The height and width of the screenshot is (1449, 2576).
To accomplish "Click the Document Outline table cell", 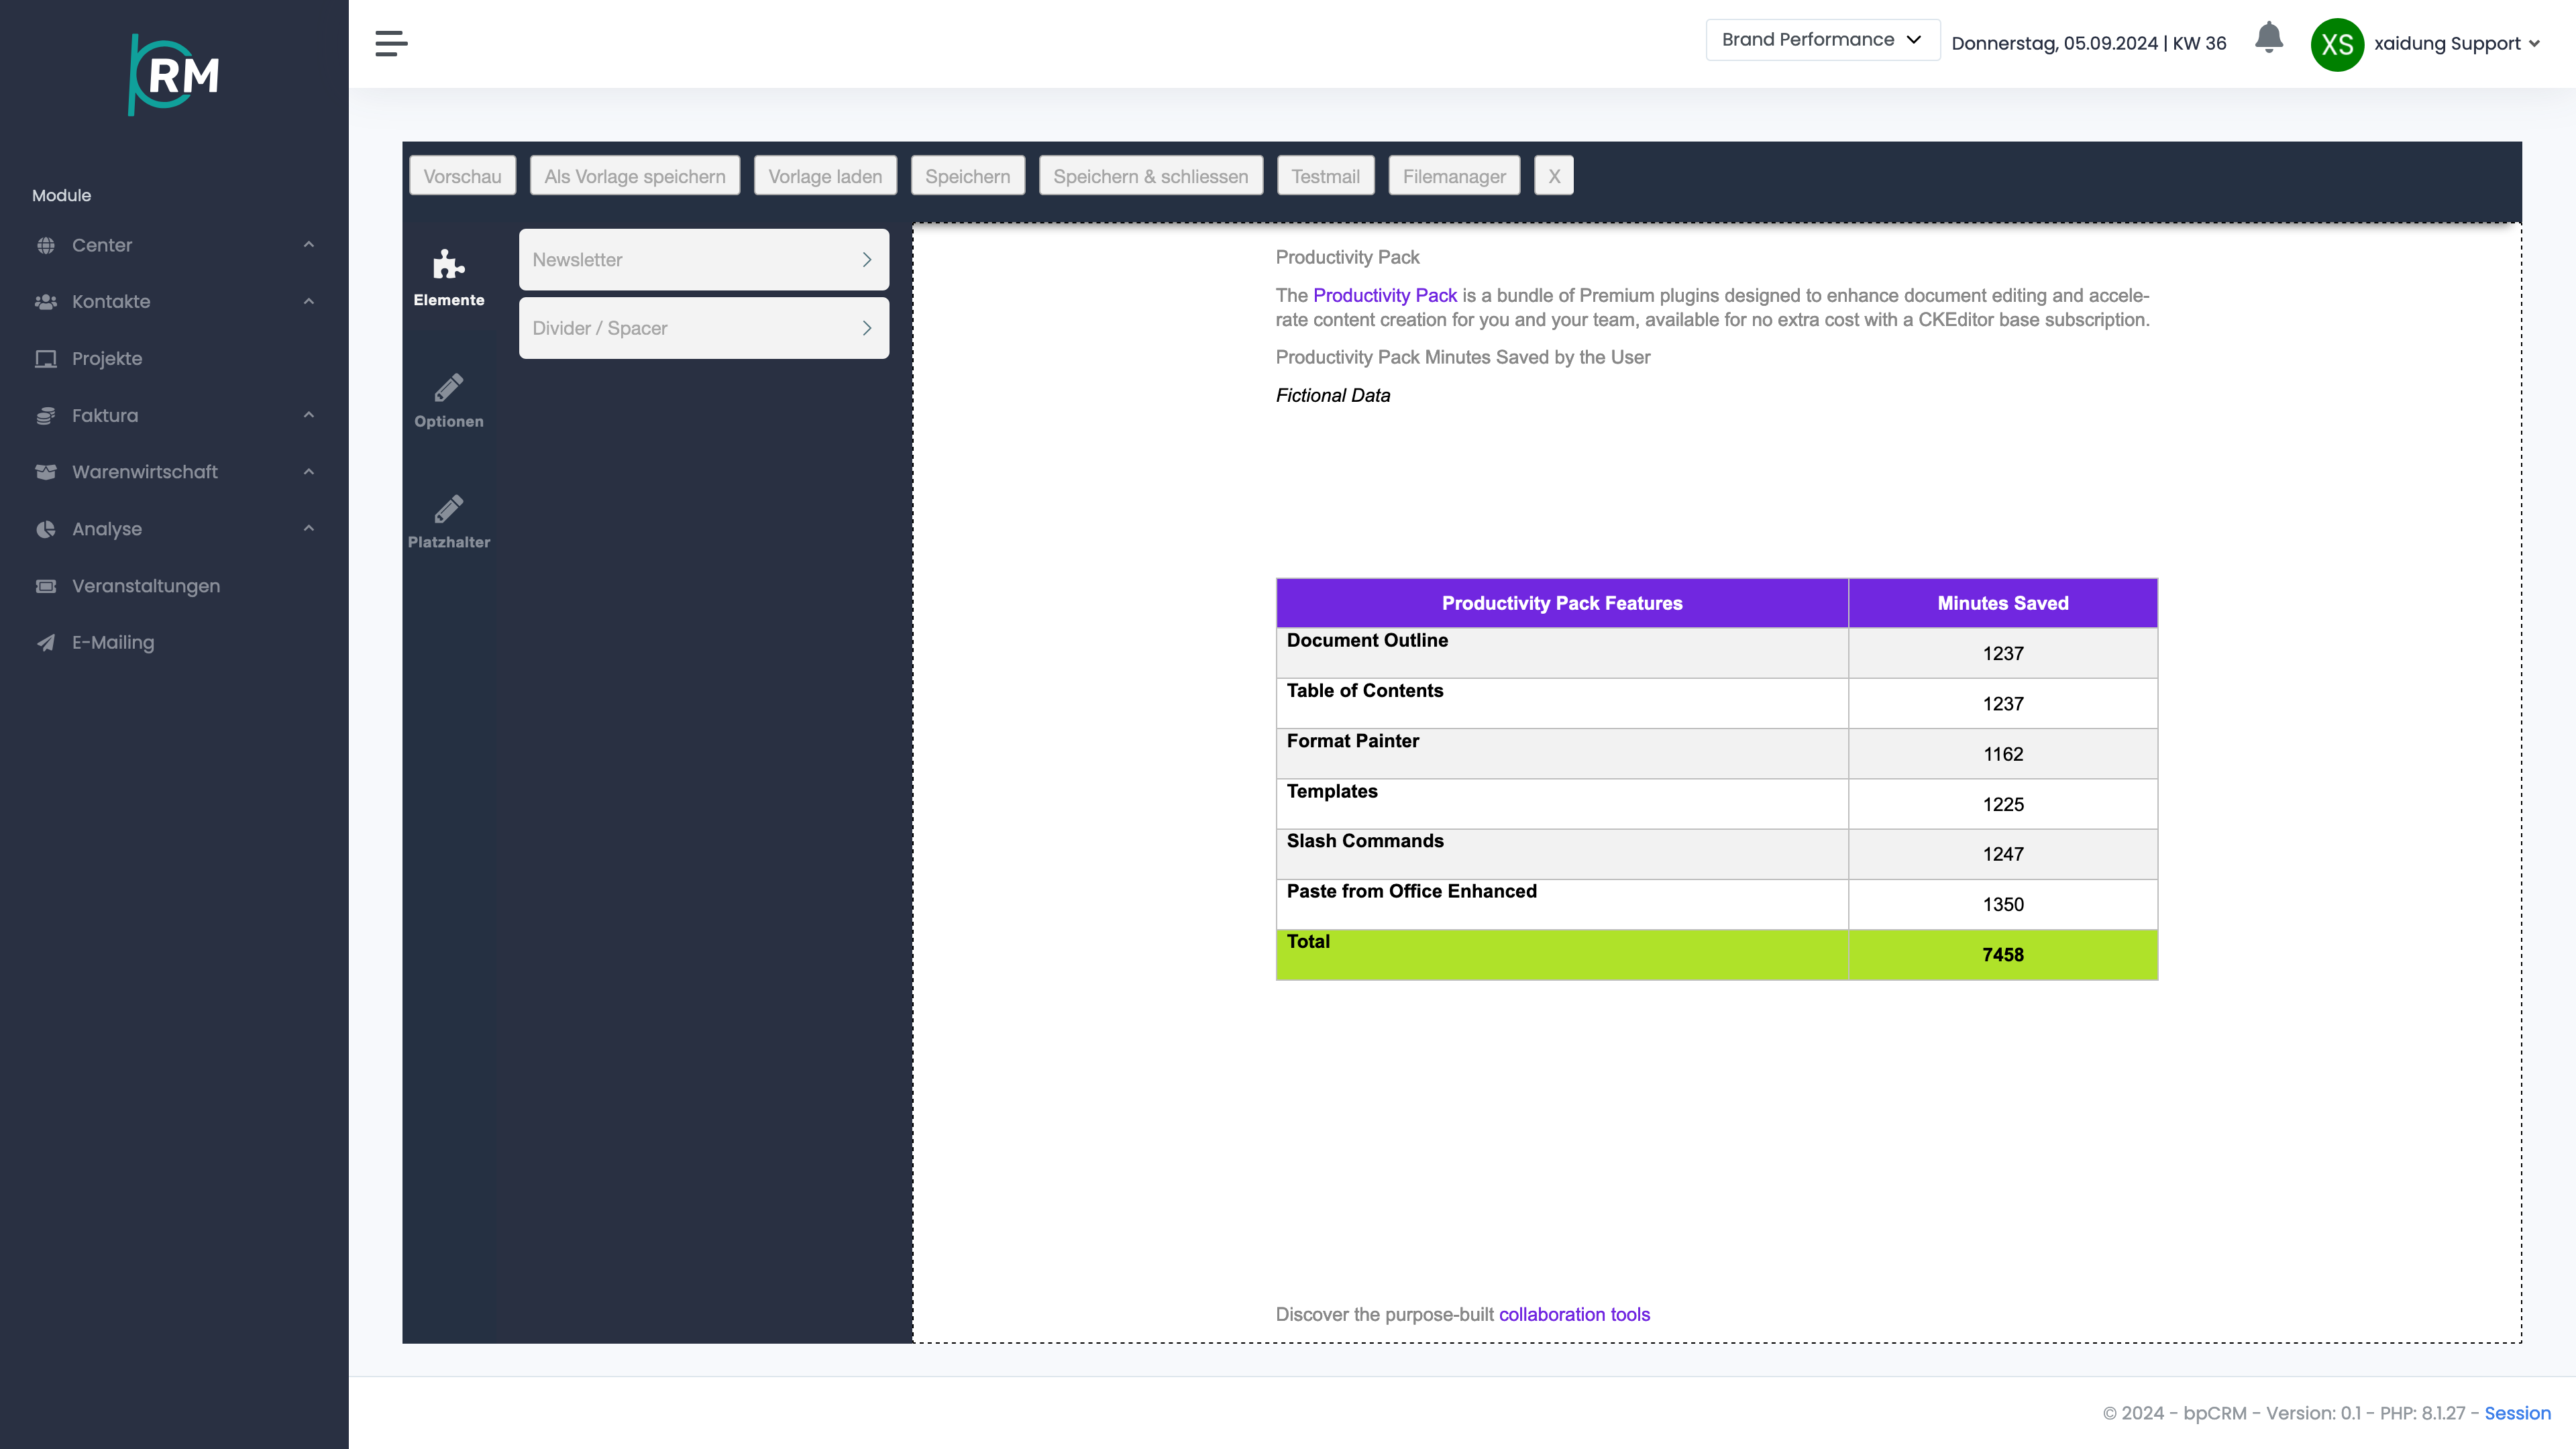I will (1562, 653).
